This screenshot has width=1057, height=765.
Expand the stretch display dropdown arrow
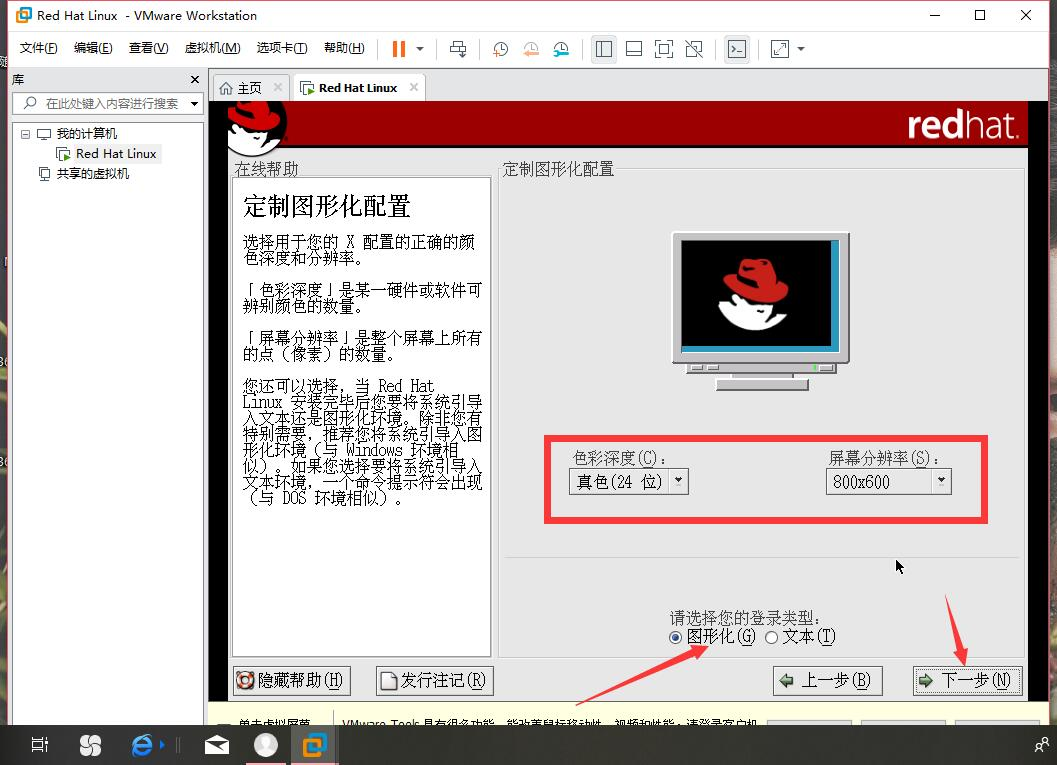[x=801, y=49]
